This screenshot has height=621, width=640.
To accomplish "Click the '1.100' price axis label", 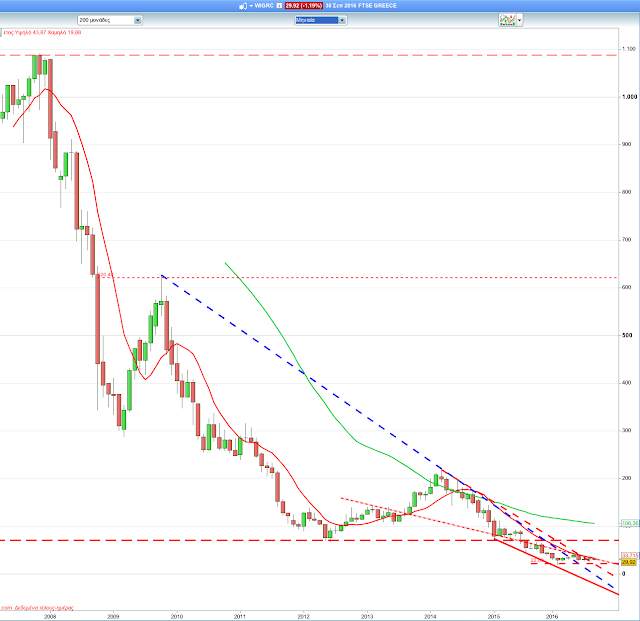I will (x=629, y=49).
